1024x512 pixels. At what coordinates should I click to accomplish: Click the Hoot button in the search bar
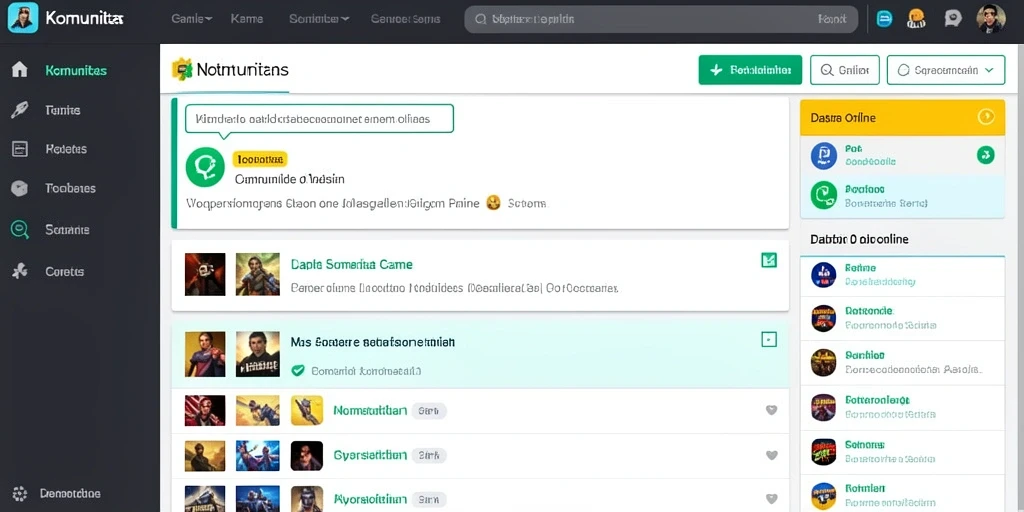pyautogui.click(x=831, y=20)
